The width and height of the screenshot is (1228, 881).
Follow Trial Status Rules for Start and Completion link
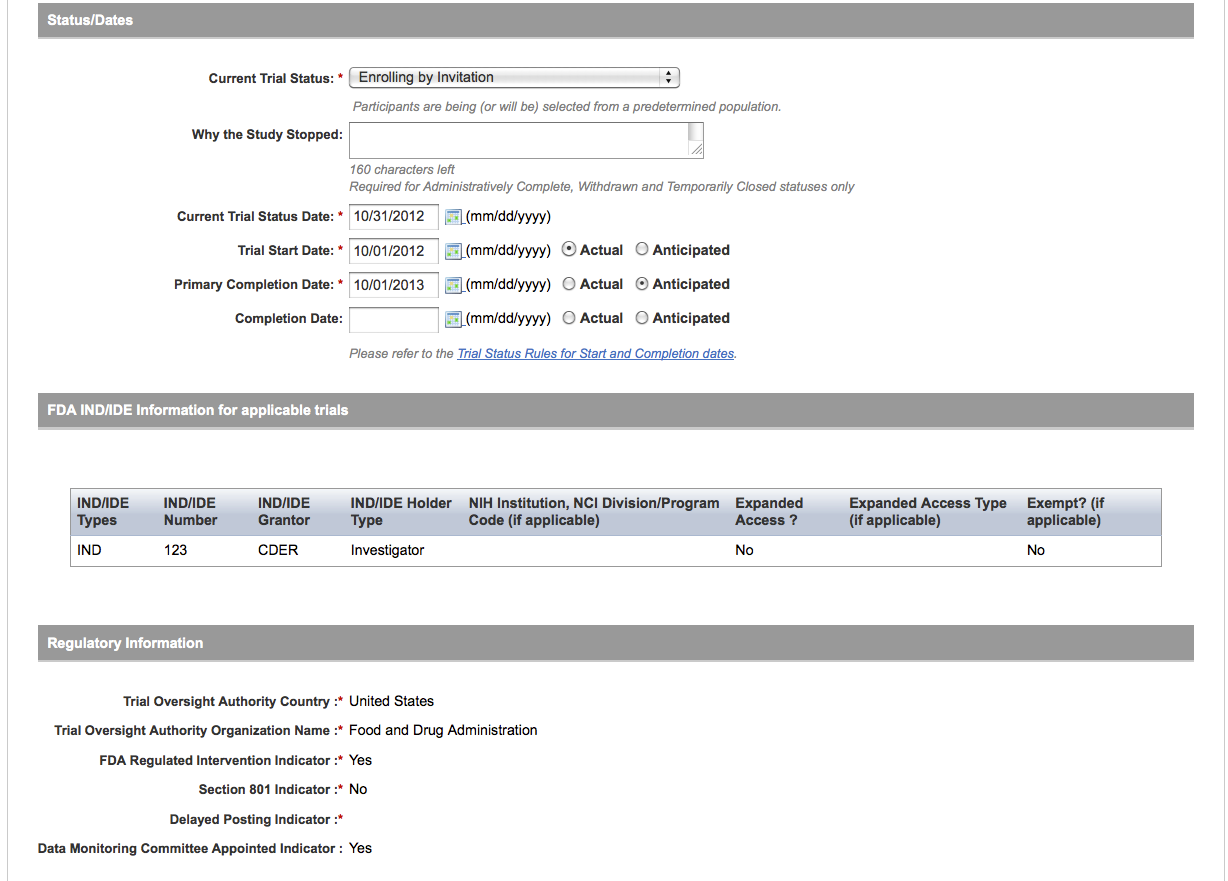[595, 354]
